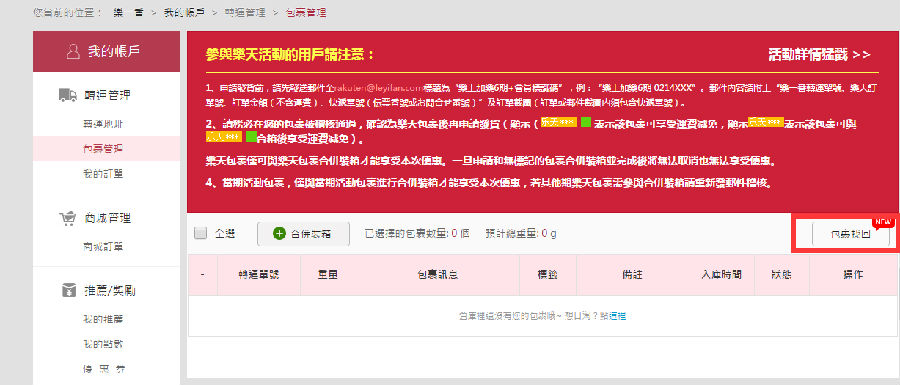Click the site home breadcrumb link
Screen dimensions: 900x385
[x=128, y=12]
